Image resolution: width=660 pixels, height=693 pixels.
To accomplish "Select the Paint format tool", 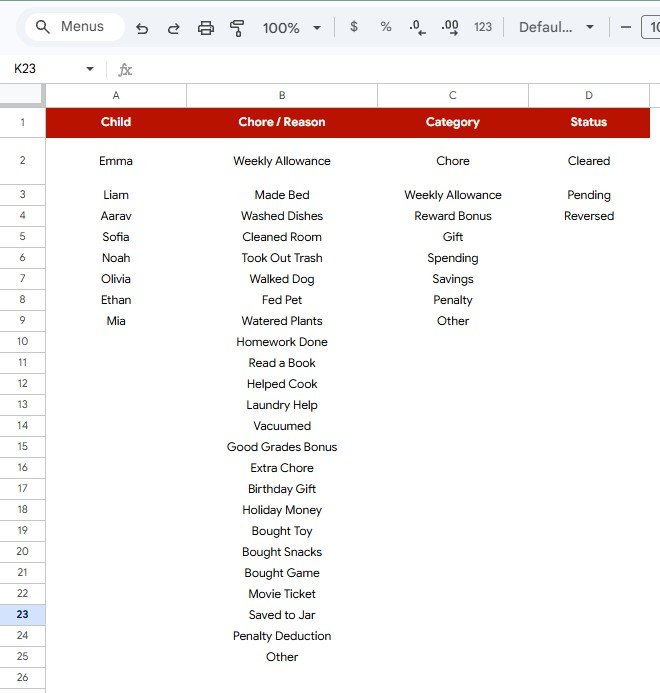I will tap(237, 28).
